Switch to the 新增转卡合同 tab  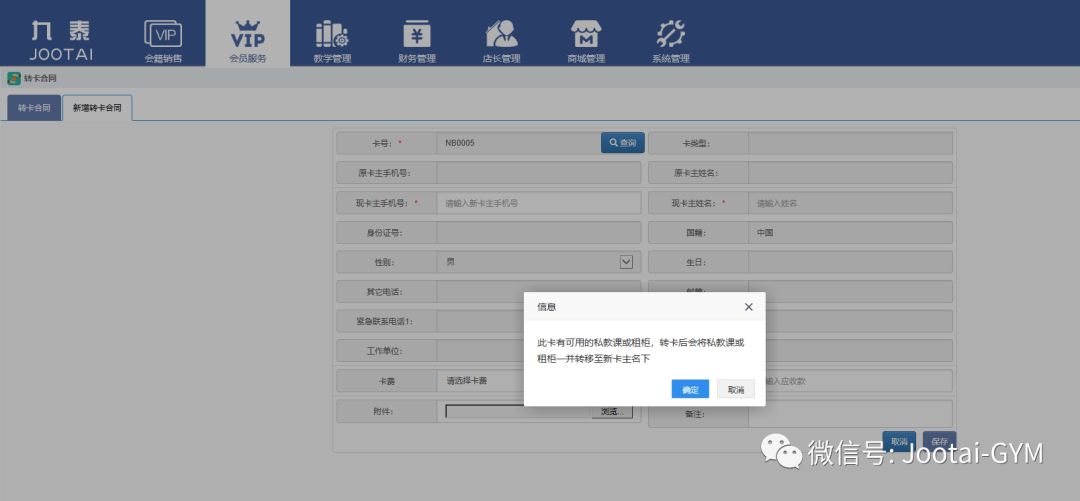pos(97,108)
